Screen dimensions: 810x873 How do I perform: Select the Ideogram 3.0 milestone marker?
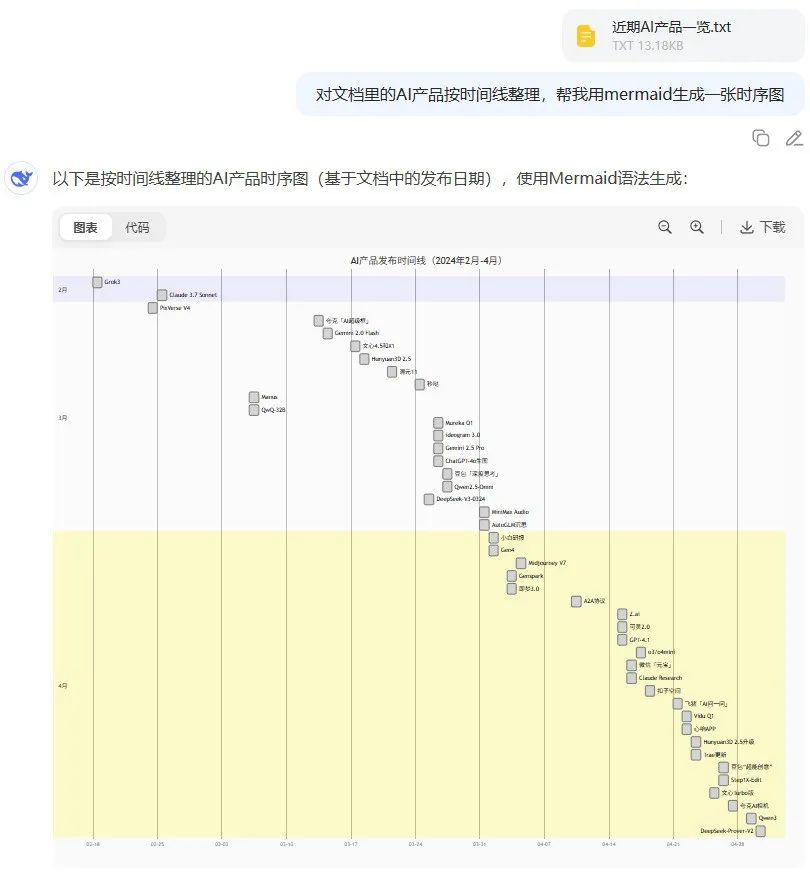pyautogui.click(x=438, y=435)
